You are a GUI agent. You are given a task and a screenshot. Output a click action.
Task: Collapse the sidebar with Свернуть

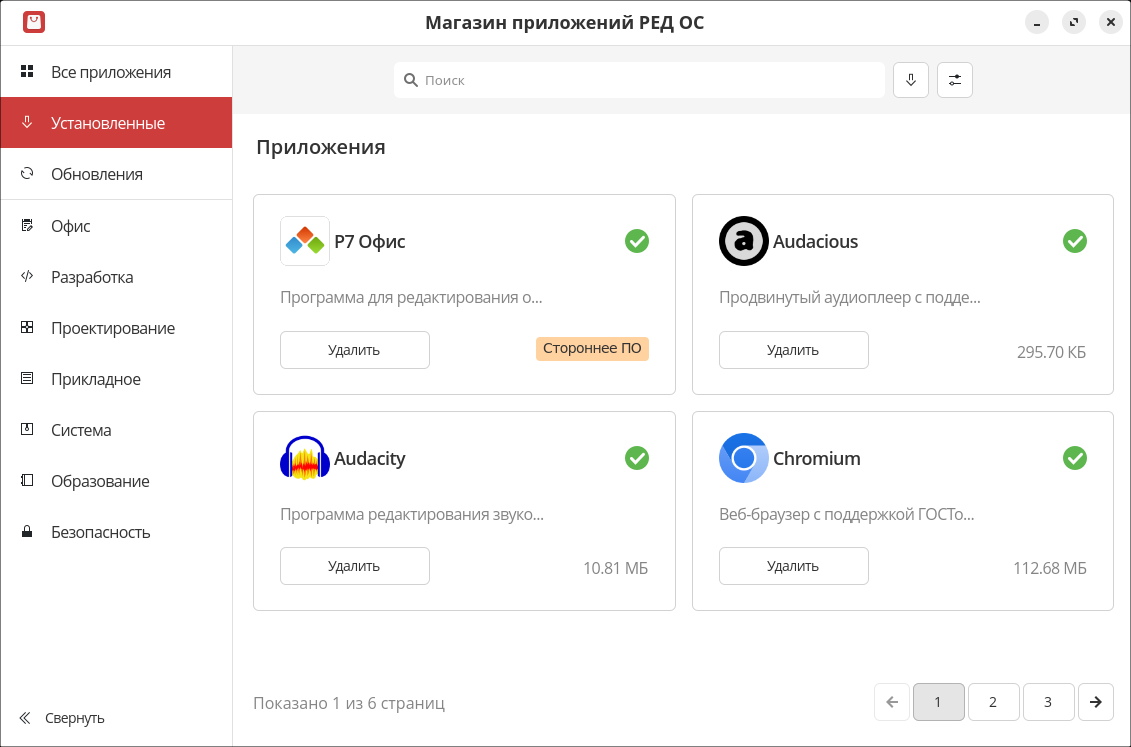(62, 718)
